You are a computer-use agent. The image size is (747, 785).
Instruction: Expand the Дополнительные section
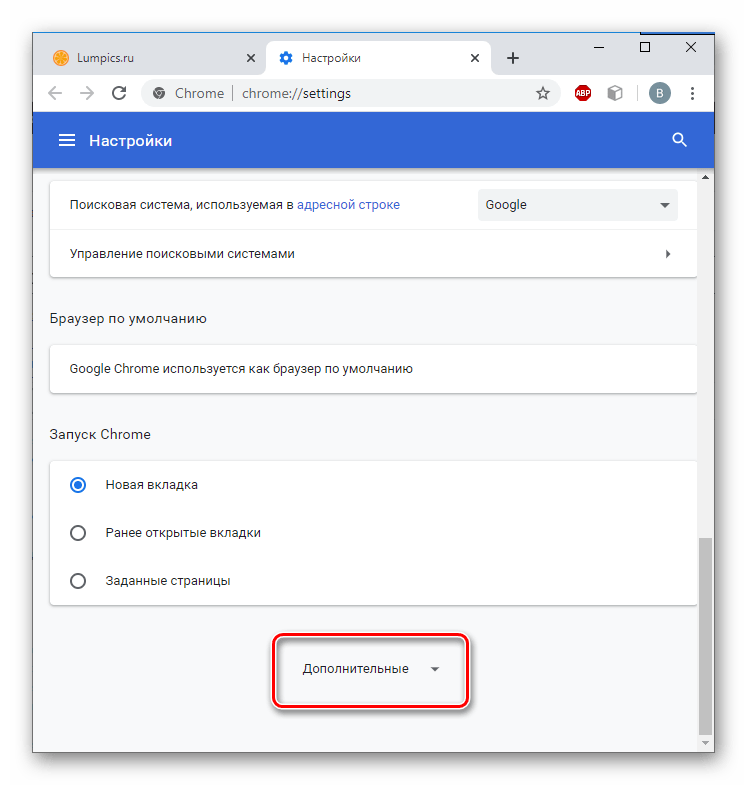coord(370,669)
